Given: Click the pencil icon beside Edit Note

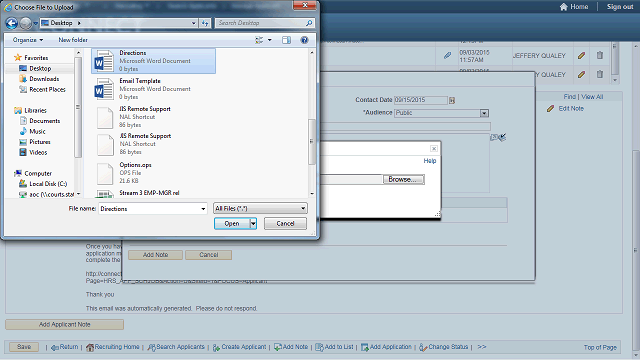Looking at the screenshot, I should (551, 109).
